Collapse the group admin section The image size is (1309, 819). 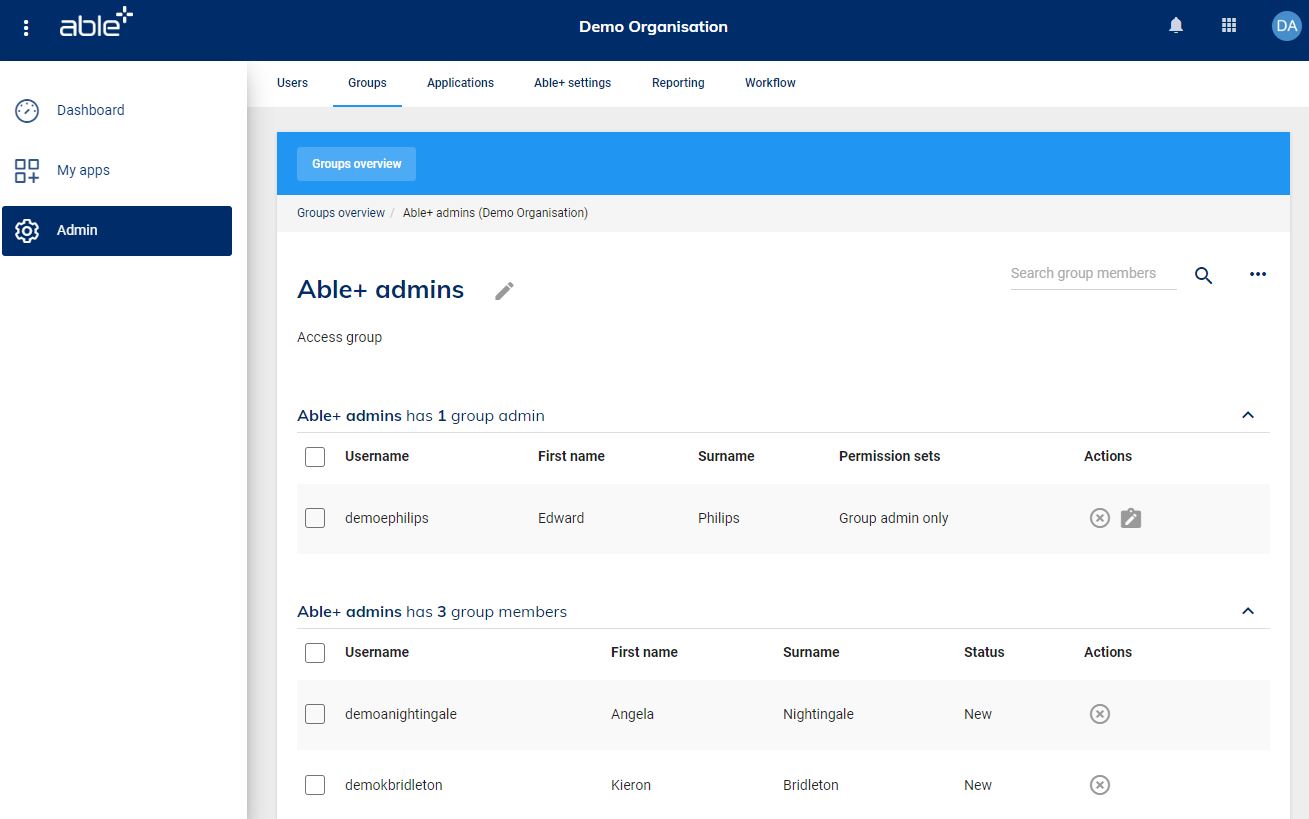click(x=1247, y=415)
